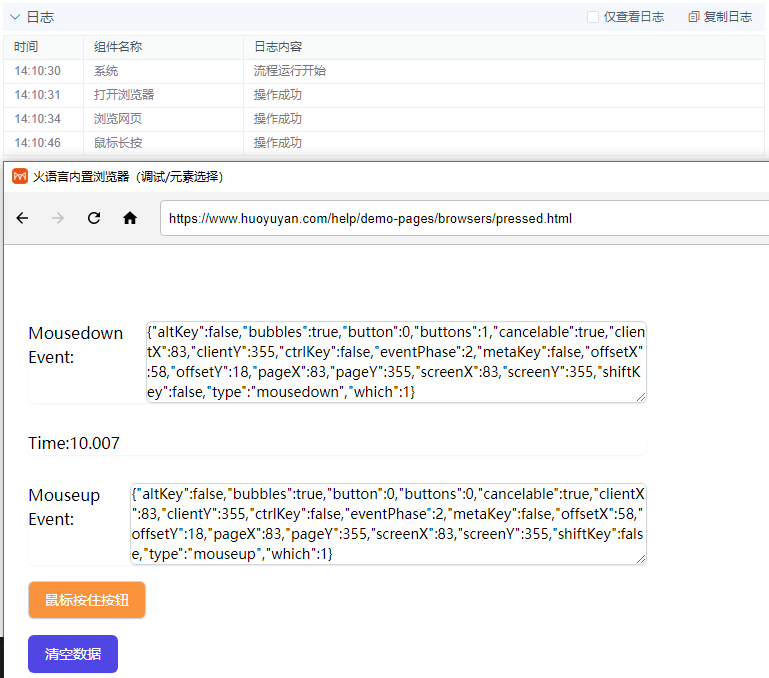This screenshot has height=678, width=769.
Task: Reload the page with refresh icon
Action: tap(94, 218)
